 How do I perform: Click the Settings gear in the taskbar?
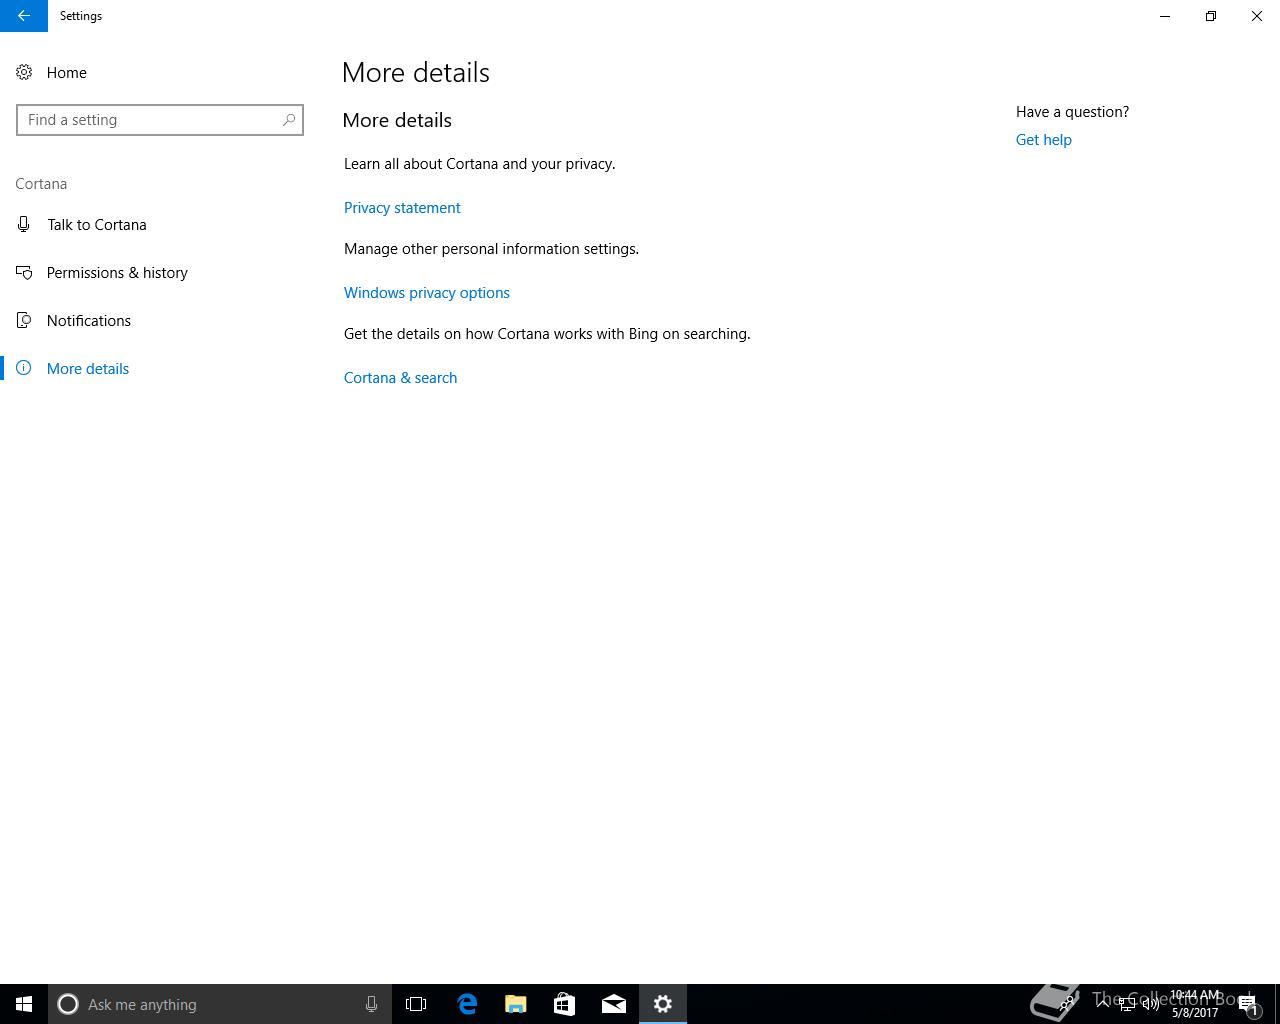(663, 1004)
